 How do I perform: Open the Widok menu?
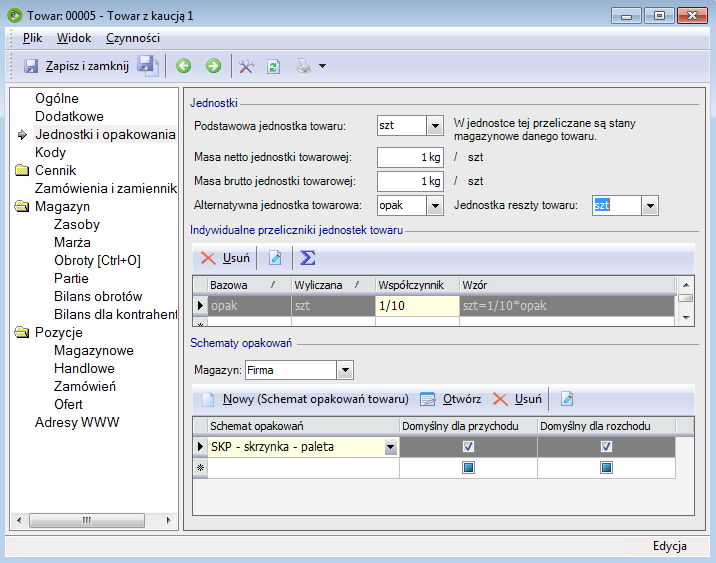point(74,38)
